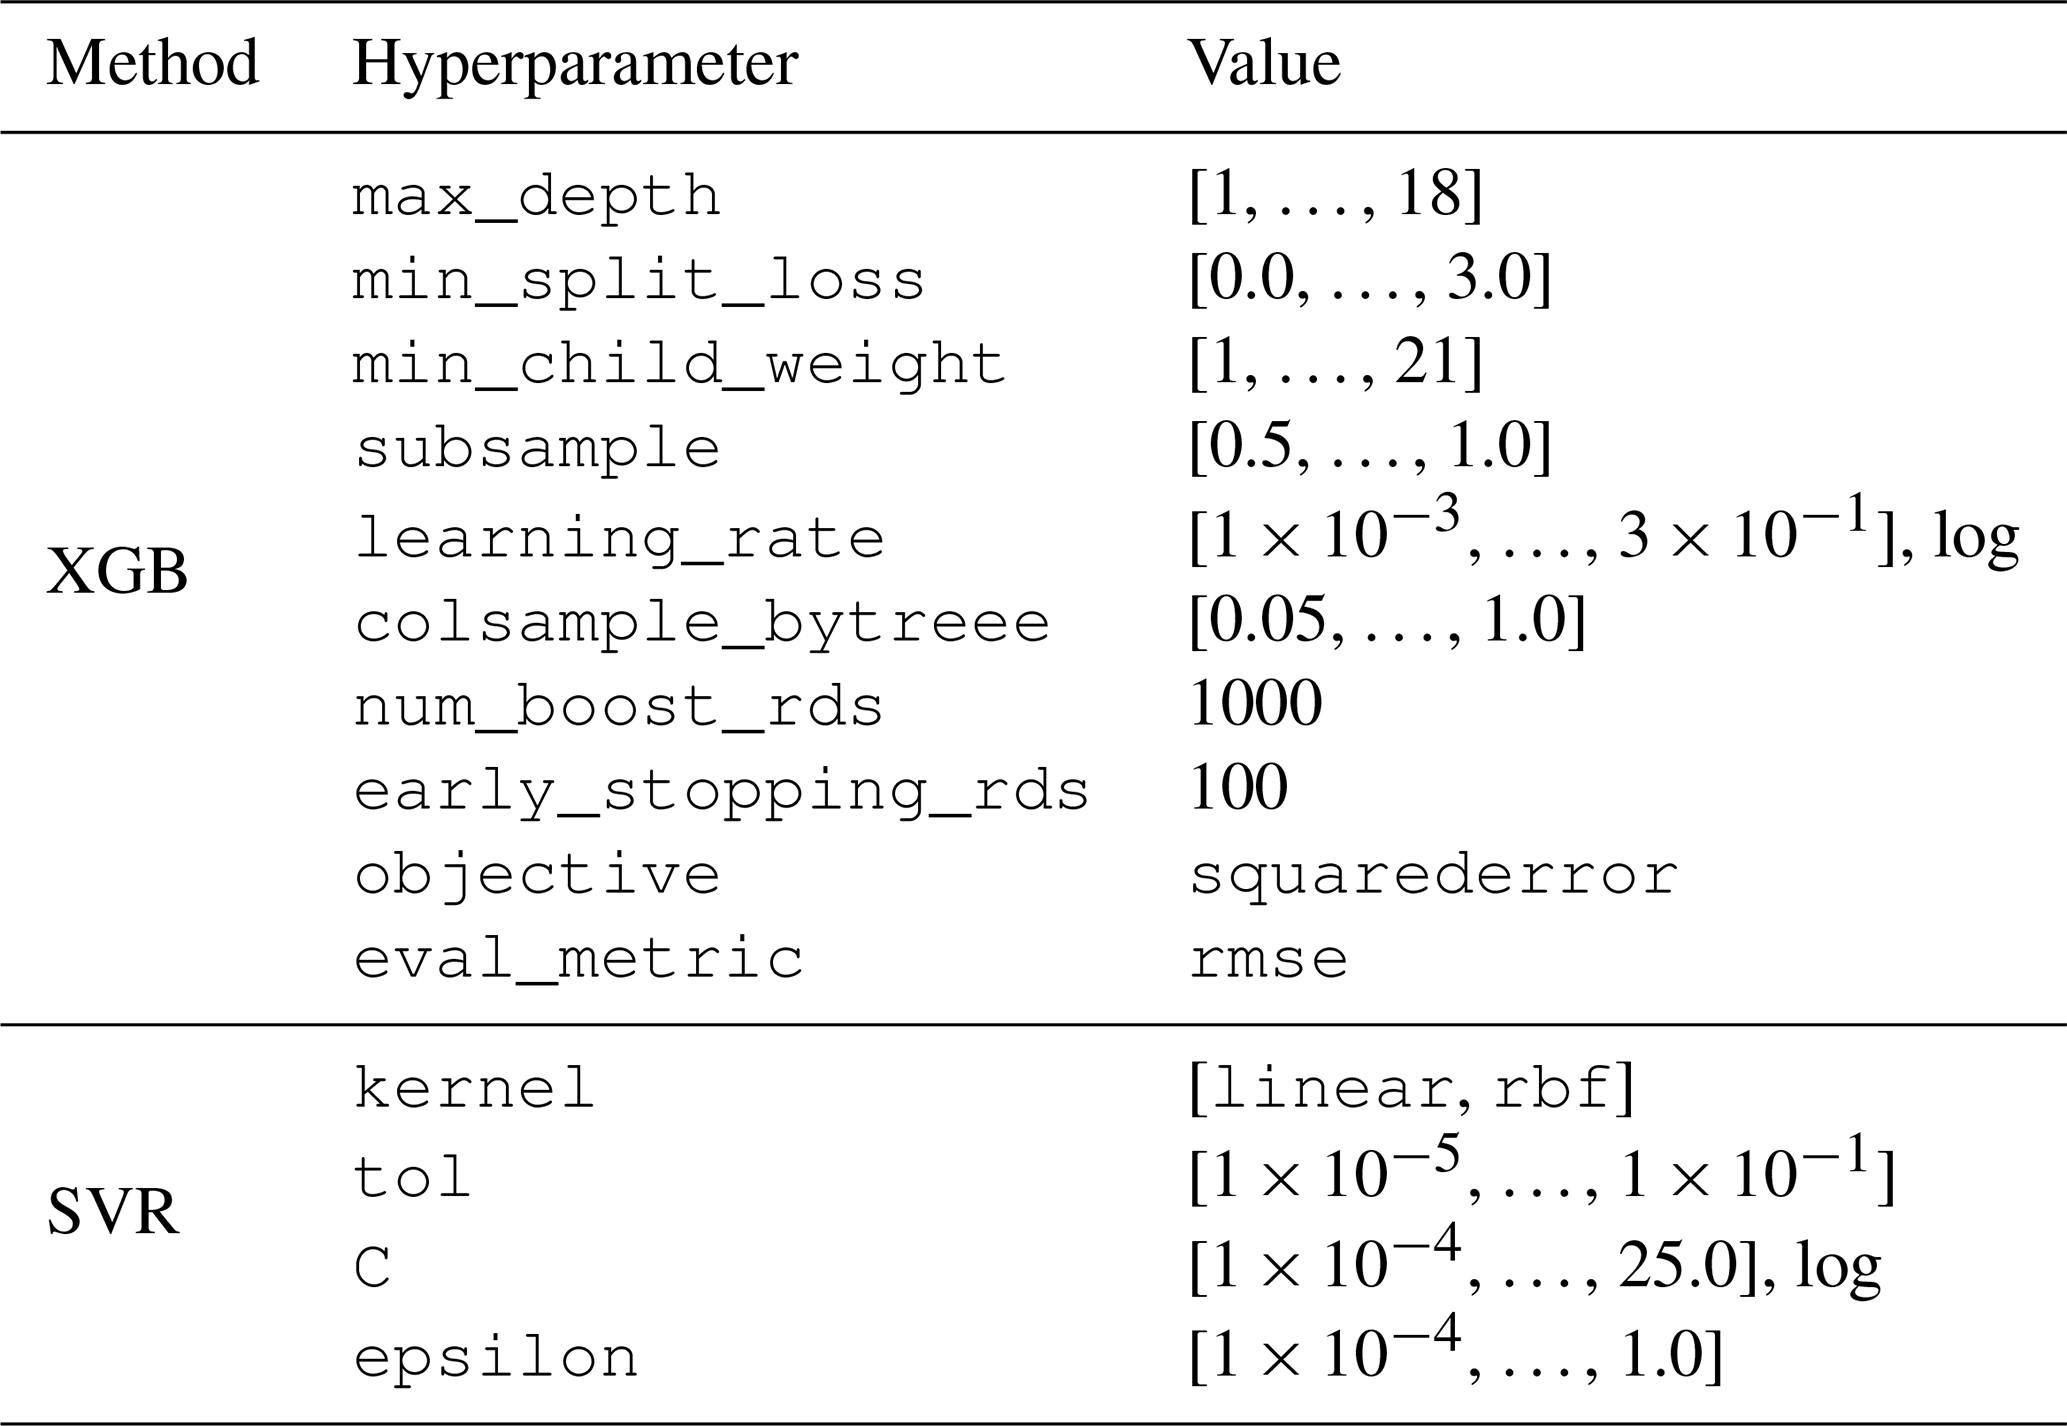Select the early_stopping_rds hyperparameter name

tap(721, 791)
